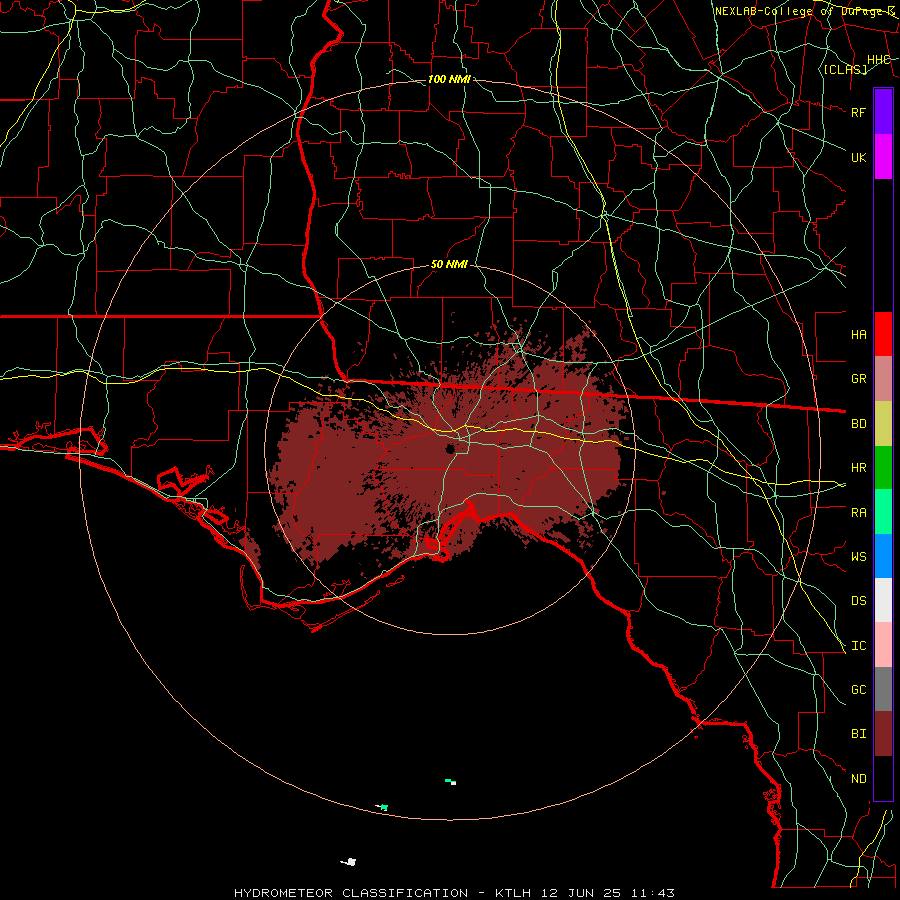Viewport: 900px width, 900px height.
Task: Click the light pink IC legend swatch
Action: [883, 645]
